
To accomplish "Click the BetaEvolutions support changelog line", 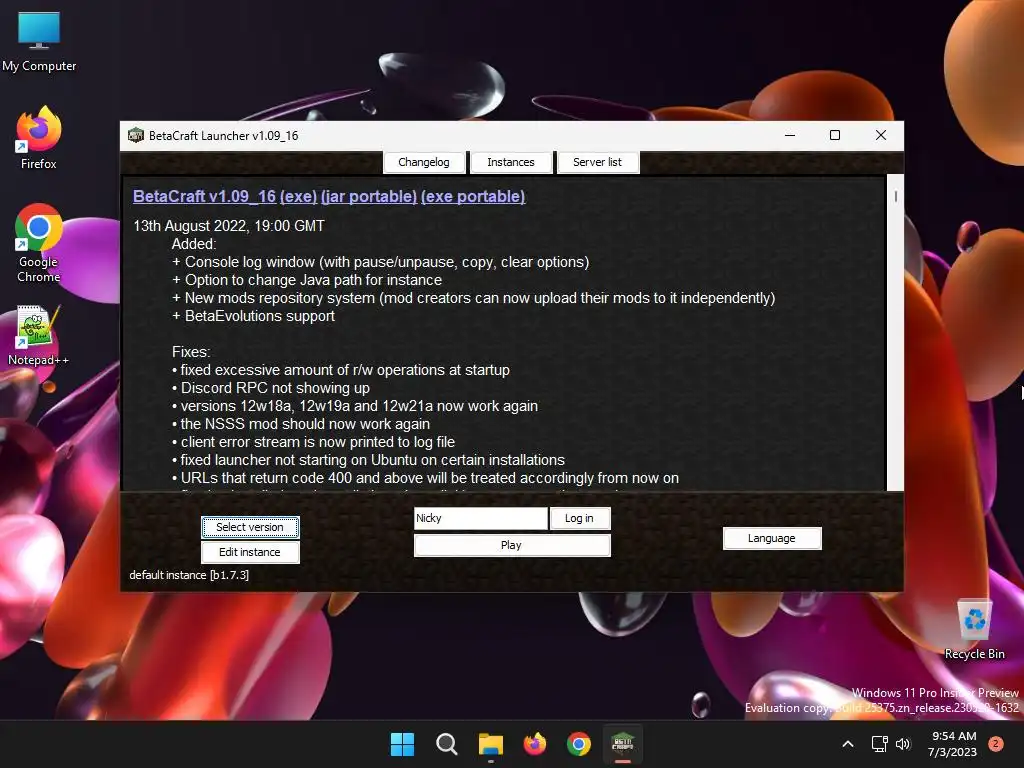I will (253, 316).
